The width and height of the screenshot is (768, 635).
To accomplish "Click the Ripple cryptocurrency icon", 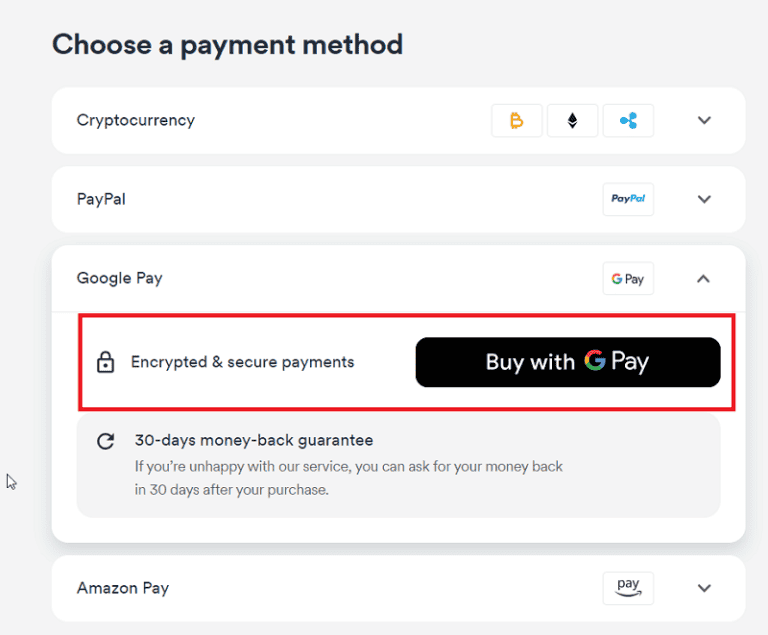I will tap(628, 121).
